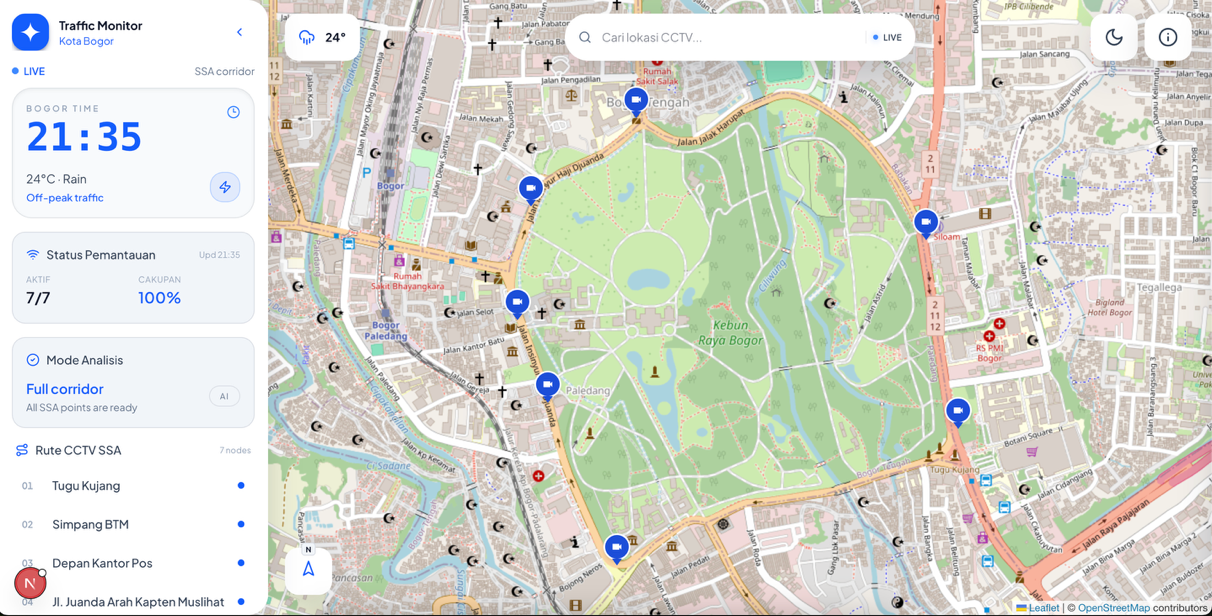Click the blue status dot for Simpang BTM
The height and width of the screenshot is (616, 1212).
pyautogui.click(x=241, y=524)
